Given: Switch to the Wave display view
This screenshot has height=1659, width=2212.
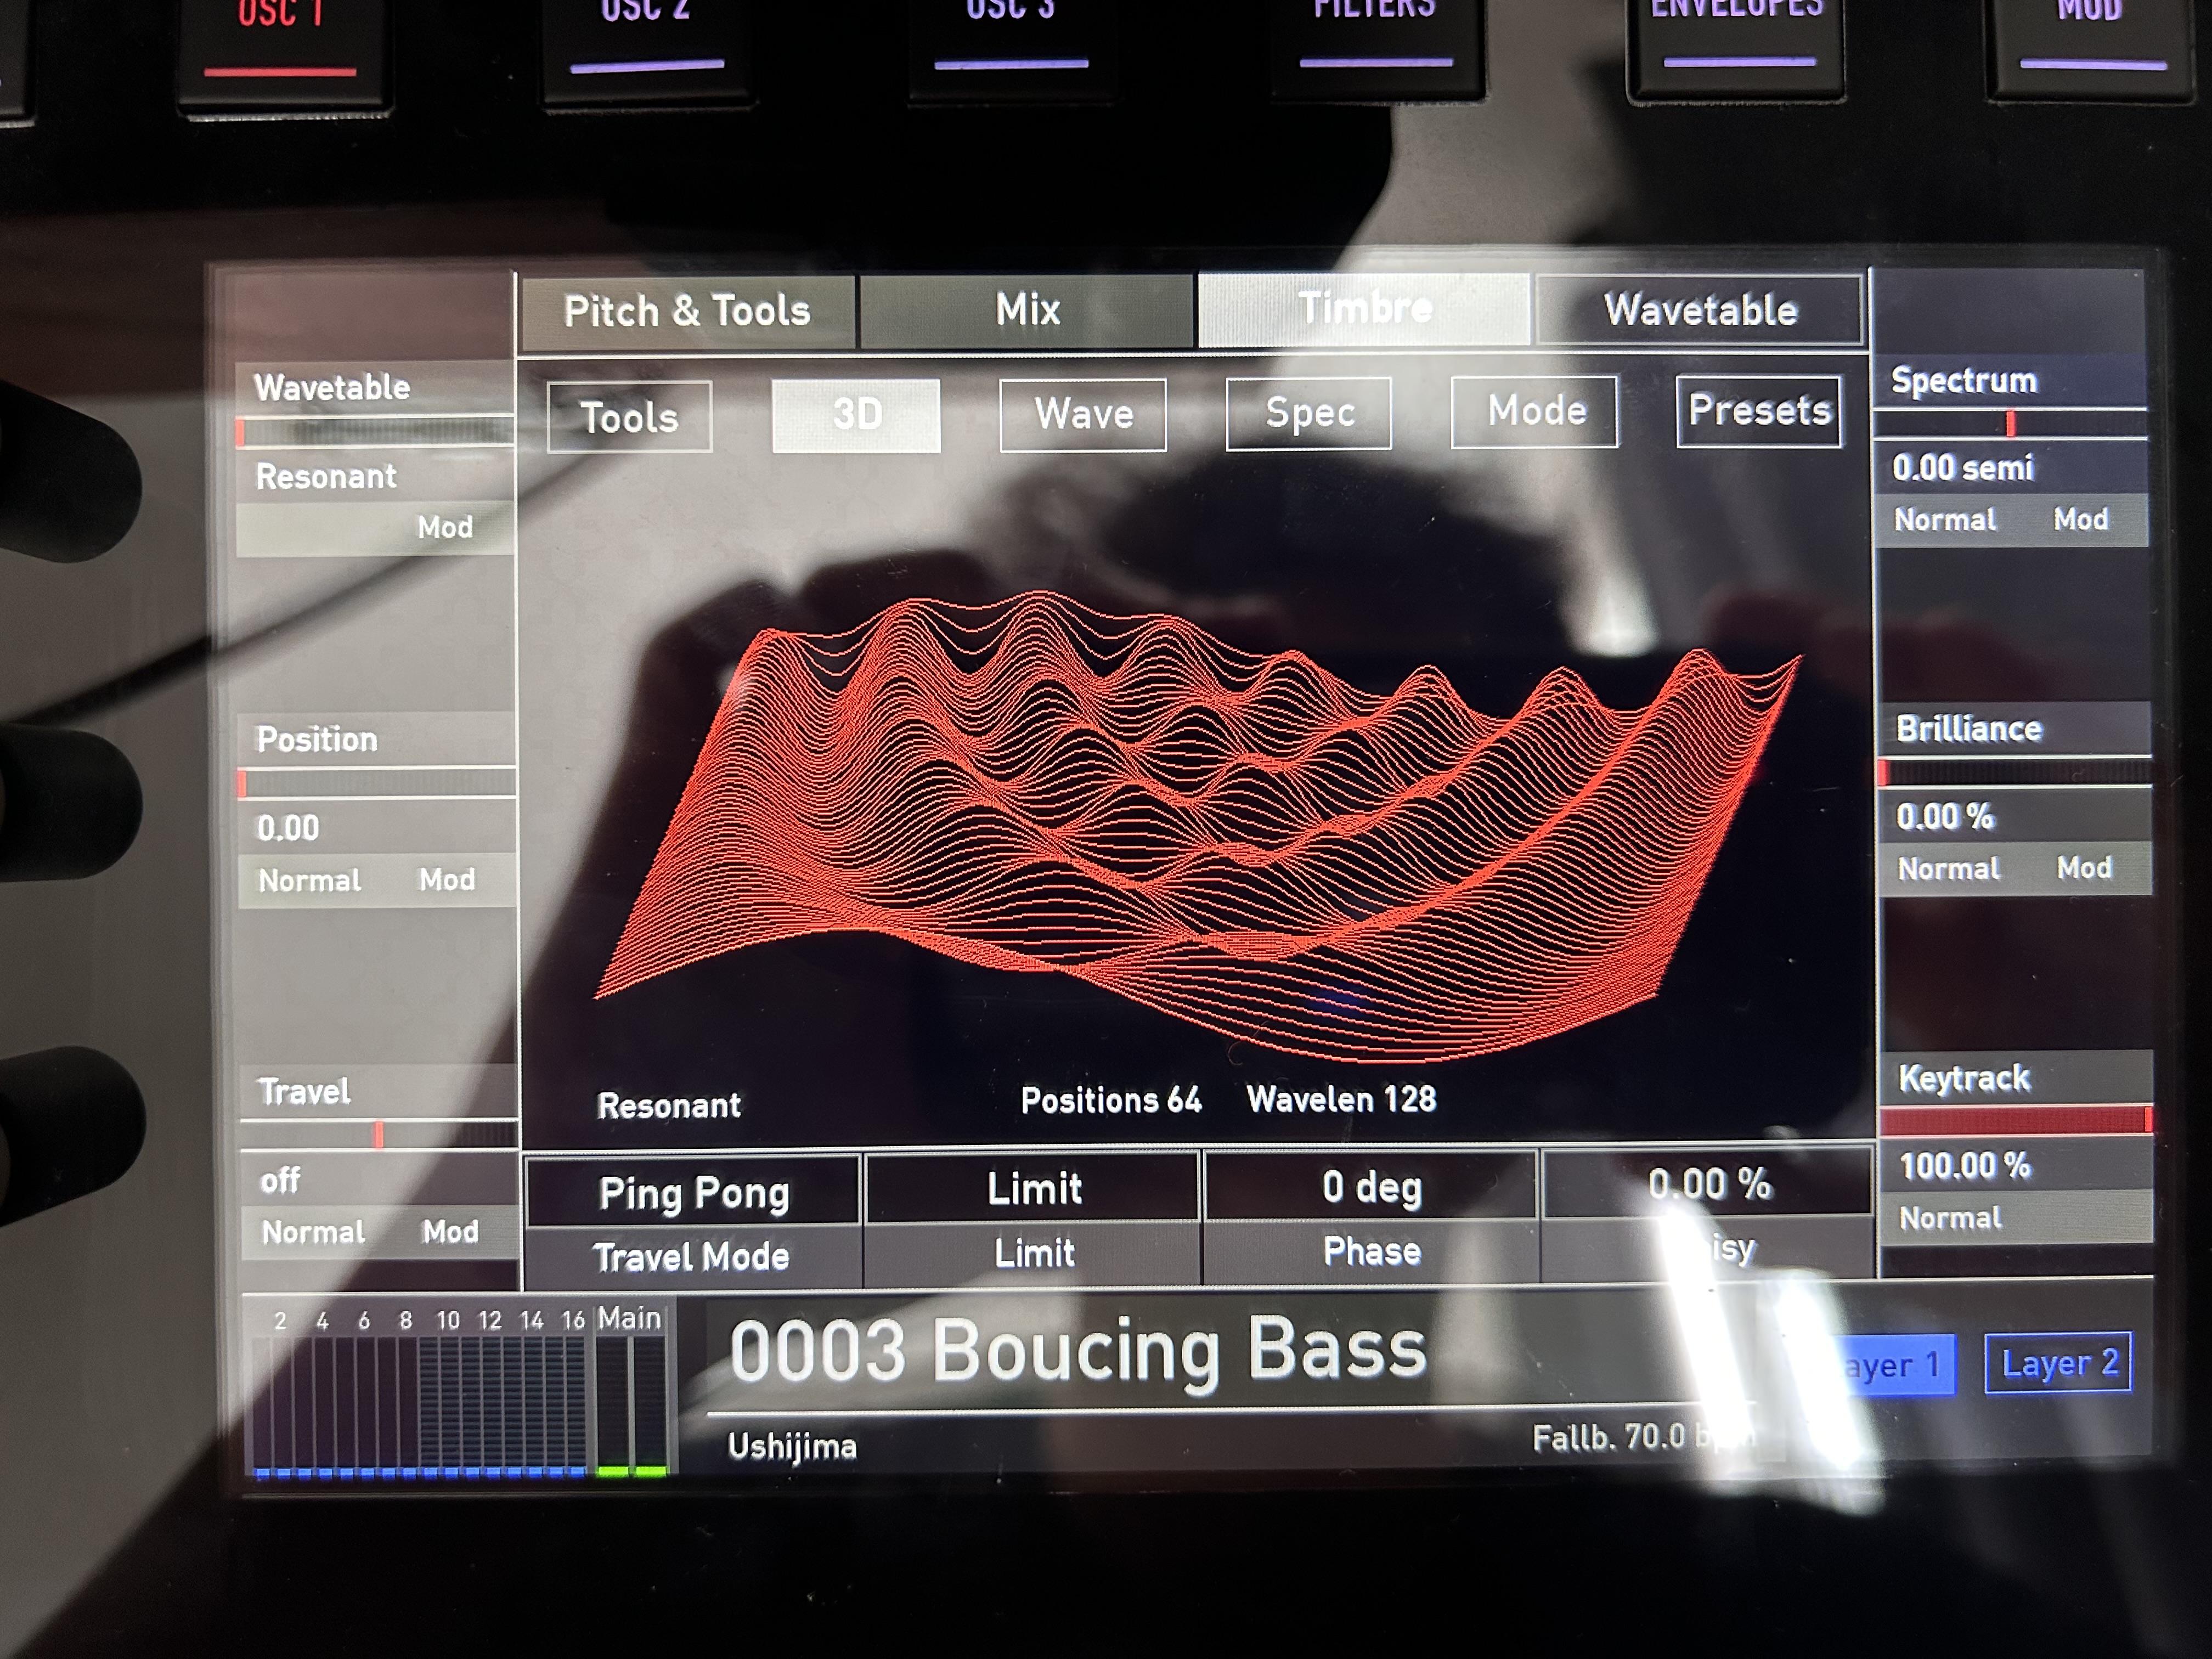Looking at the screenshot, I should (x=1083, y=414).
